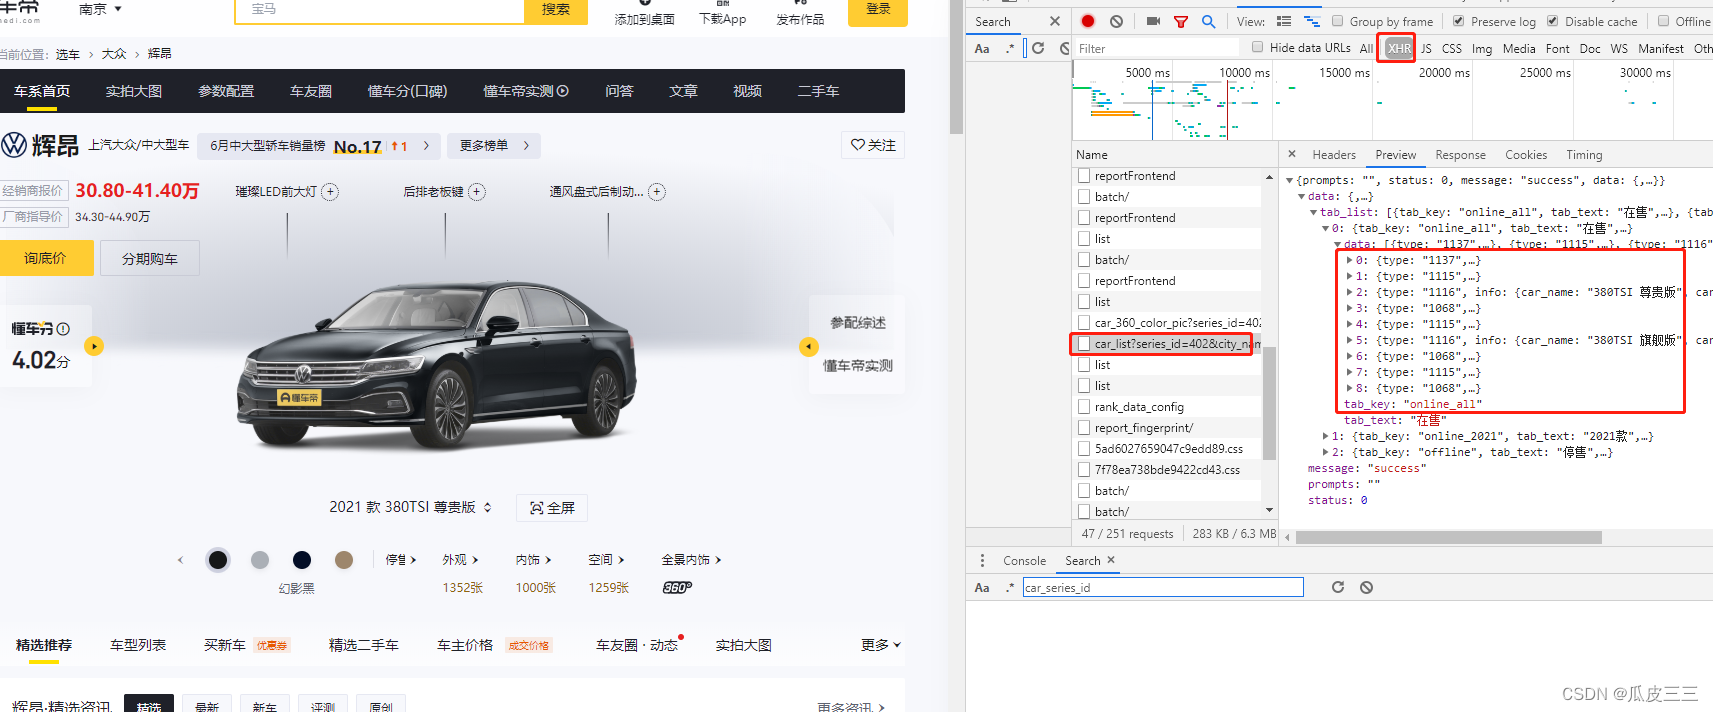Switch to the Headers tab
The image size is (1713, 712).
point(1334,155)
